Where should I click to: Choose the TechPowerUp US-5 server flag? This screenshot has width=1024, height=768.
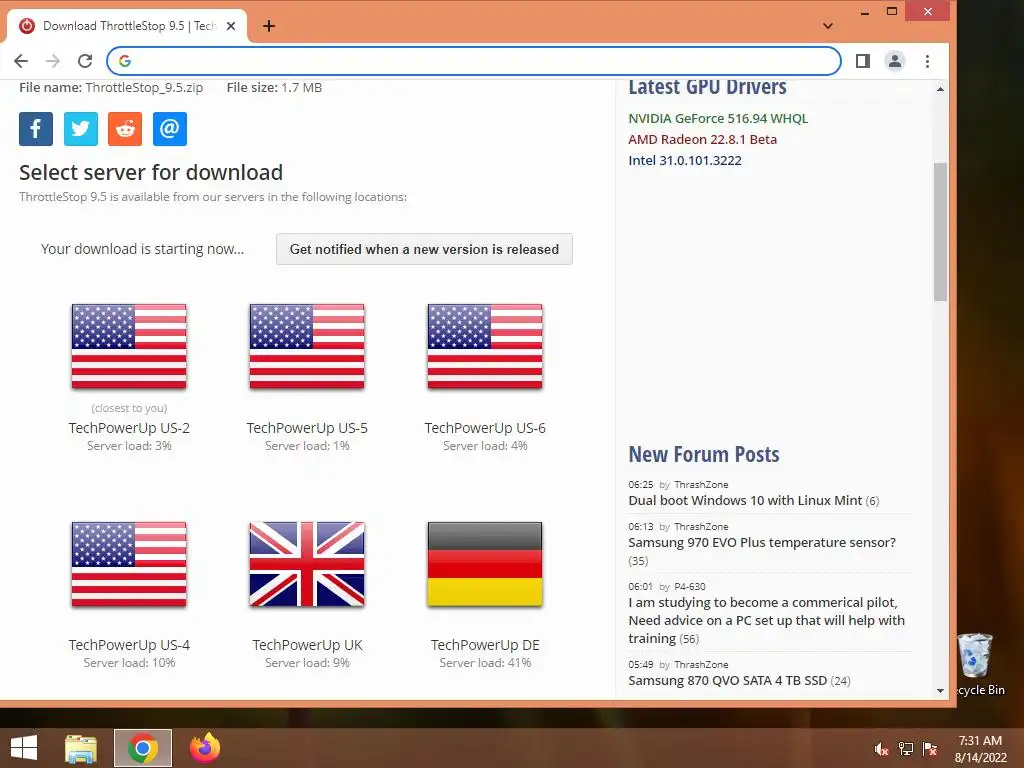(307, 346)
